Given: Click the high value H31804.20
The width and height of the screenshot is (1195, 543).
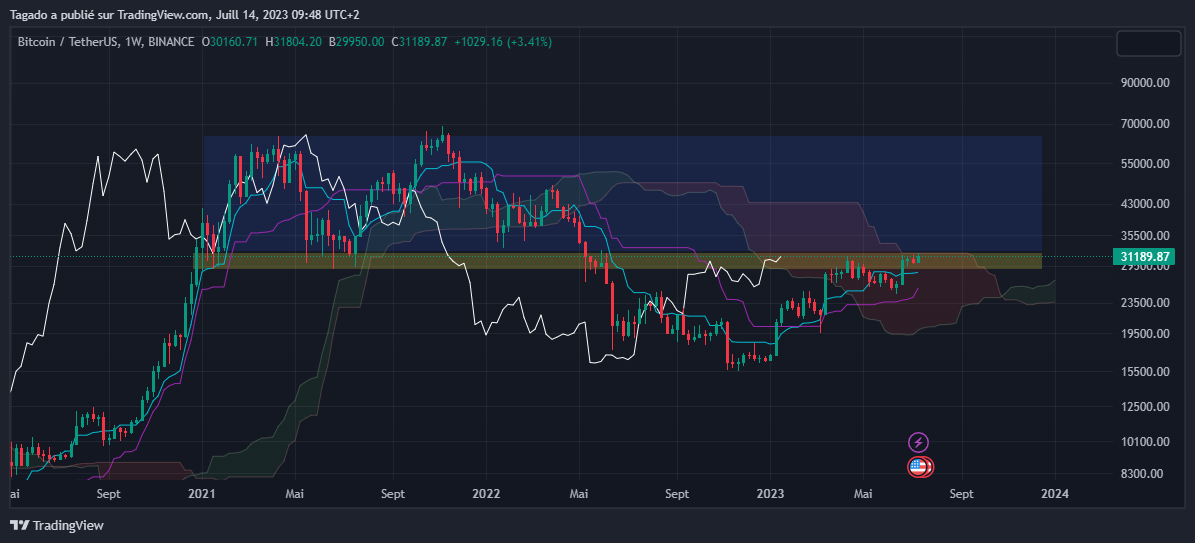Looking at the screenshot, I should point(293,42).
